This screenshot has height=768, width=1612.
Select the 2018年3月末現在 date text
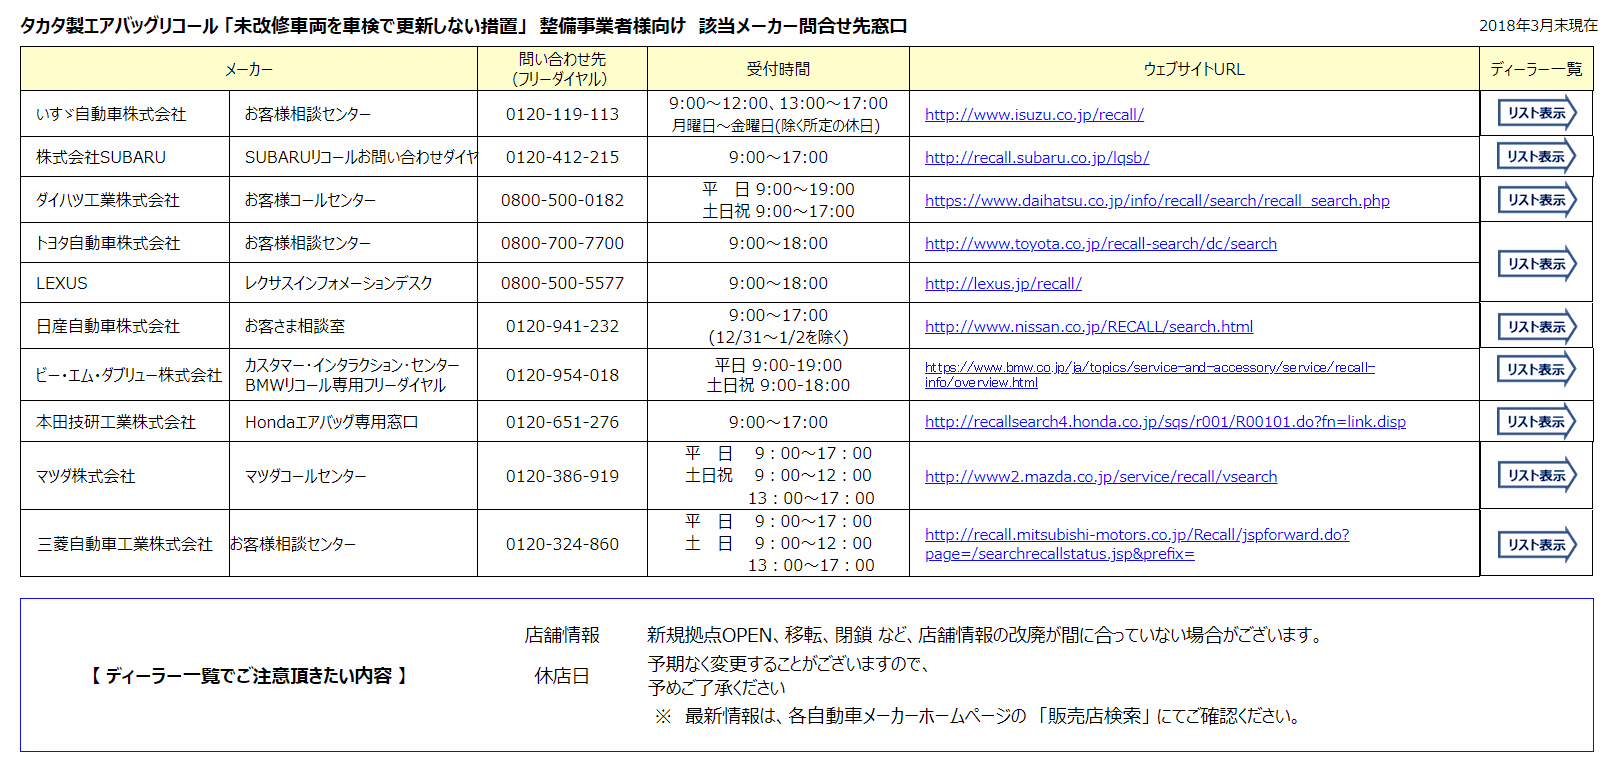(x=1538, y=25)
